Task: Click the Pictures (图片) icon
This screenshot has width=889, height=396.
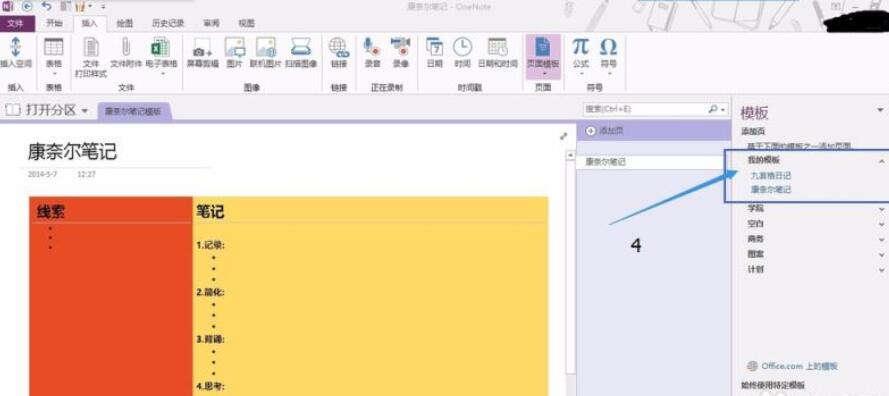Action: pyautogui.click(x=235, y=47)
